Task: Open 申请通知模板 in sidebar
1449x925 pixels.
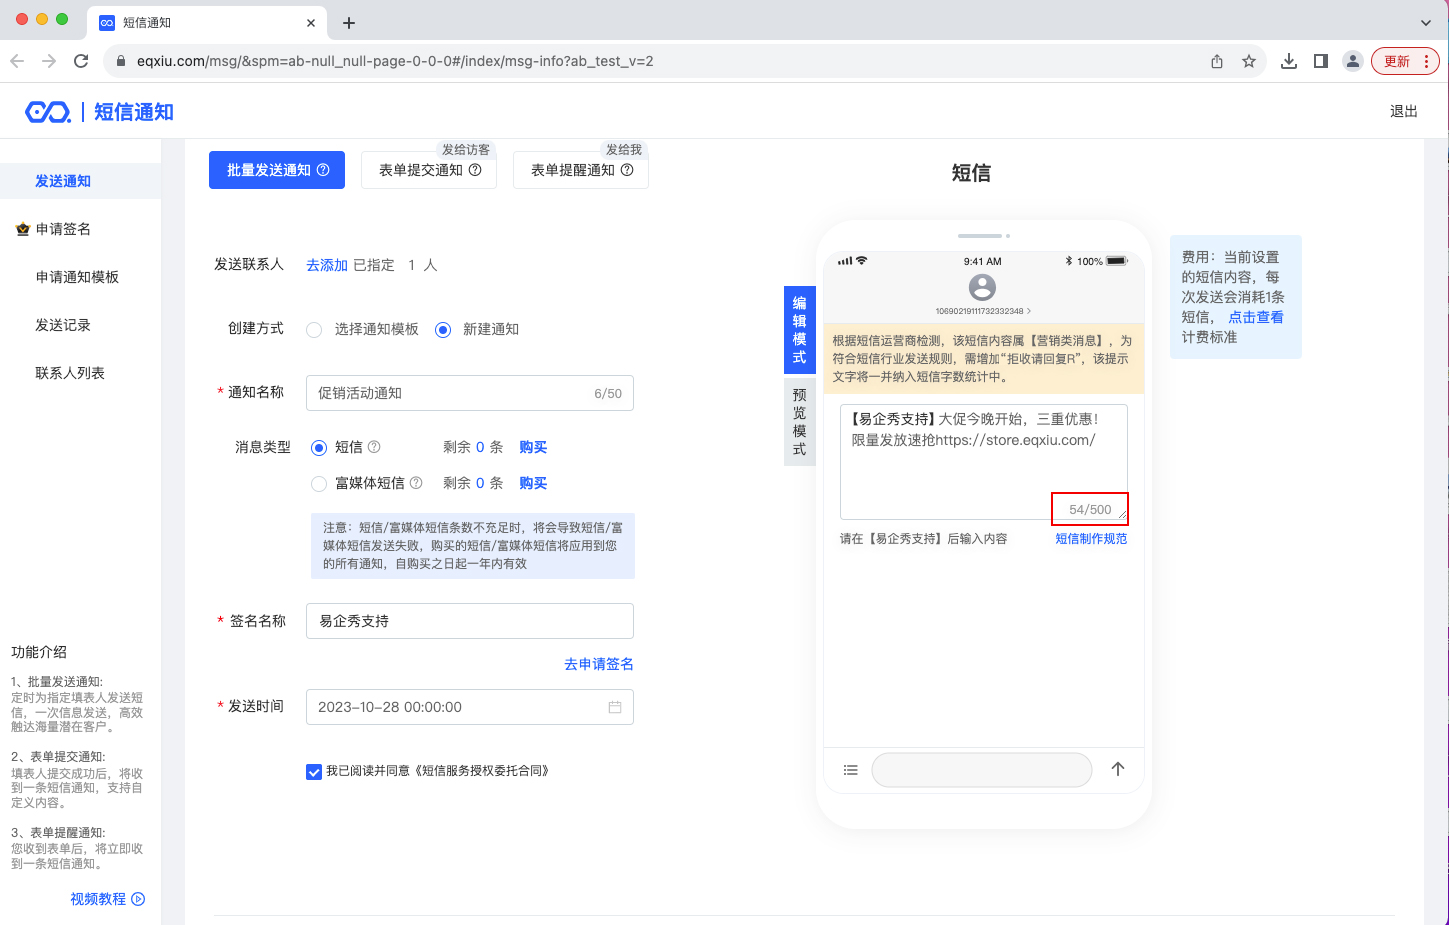Action: coord(77,277)
